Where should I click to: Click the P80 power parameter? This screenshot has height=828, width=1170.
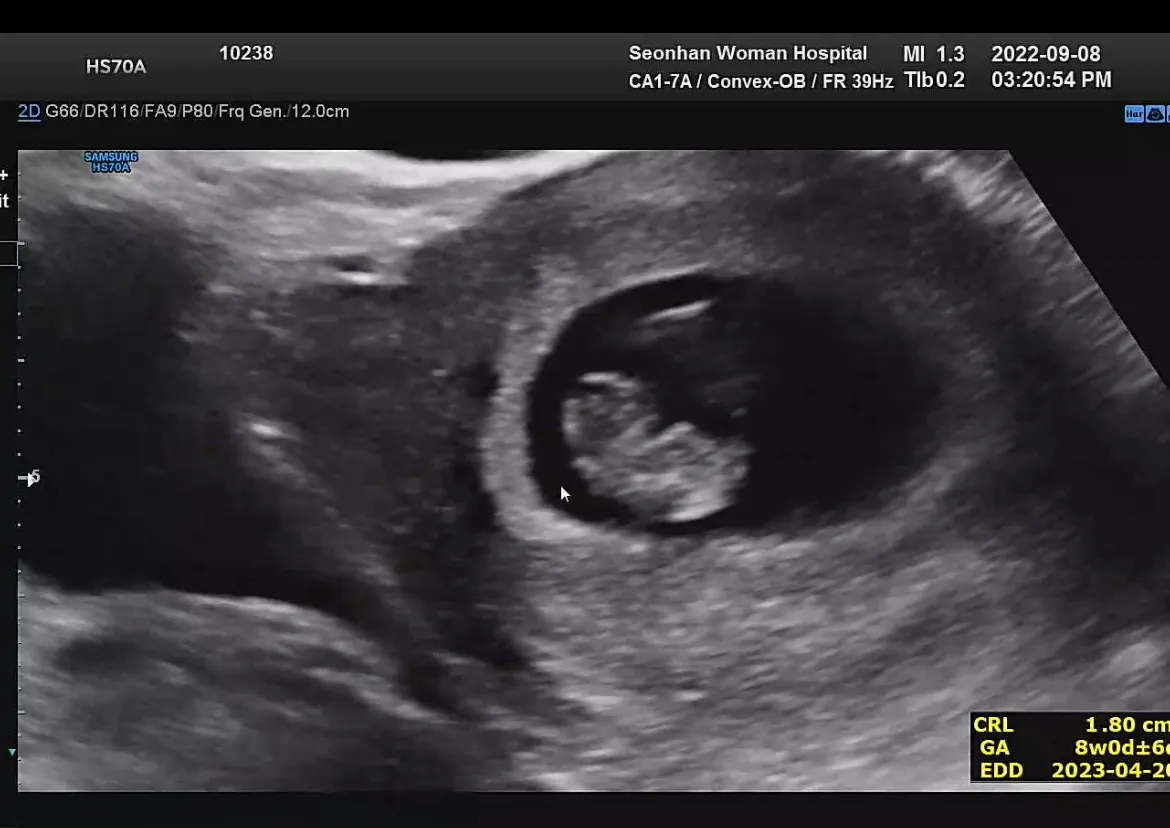click(x=198, y=111)
